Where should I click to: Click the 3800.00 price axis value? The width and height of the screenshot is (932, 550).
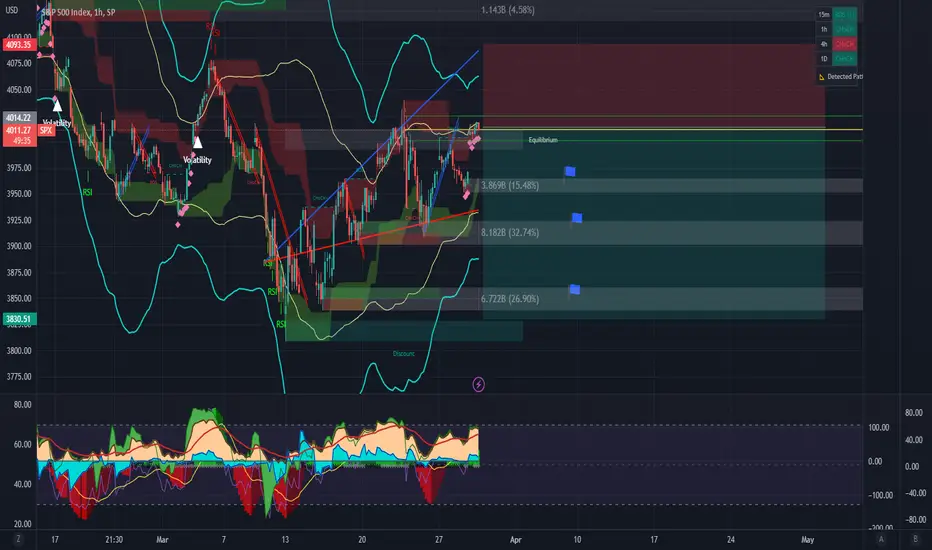pyautogui.click(x=19, y=351)
